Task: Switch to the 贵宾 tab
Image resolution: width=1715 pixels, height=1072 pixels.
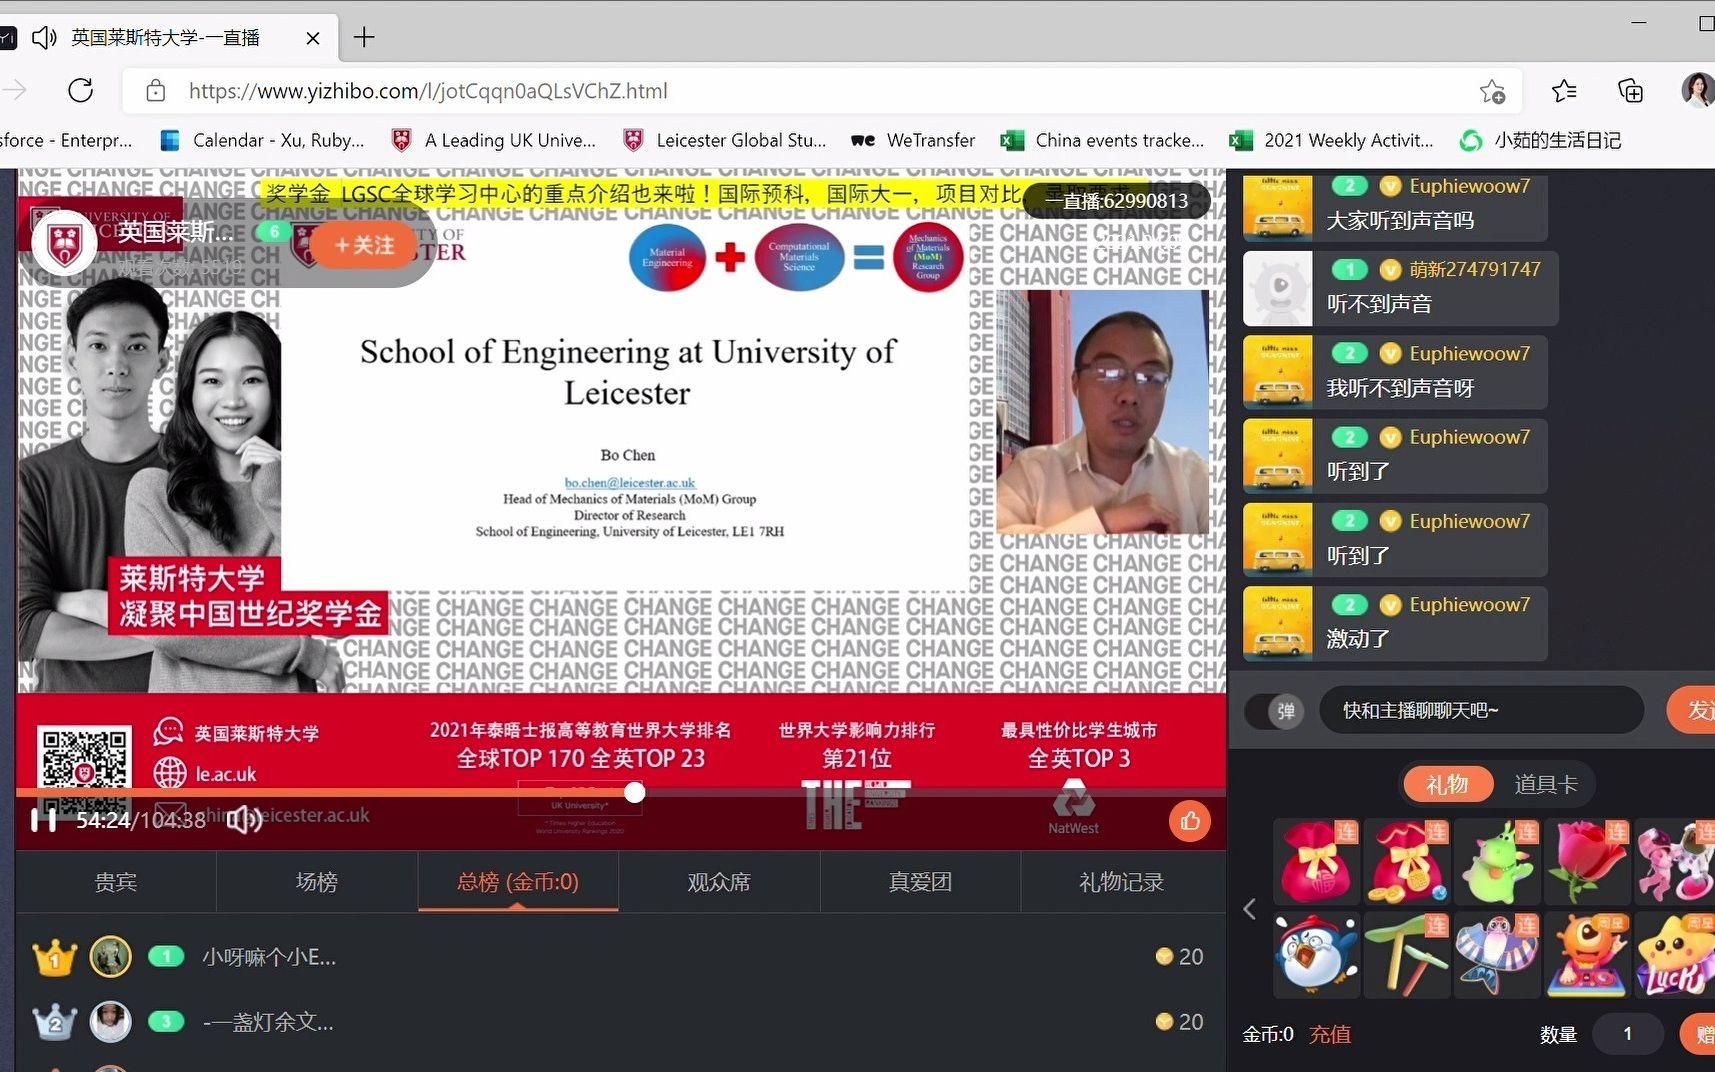Action: (116, 882)
